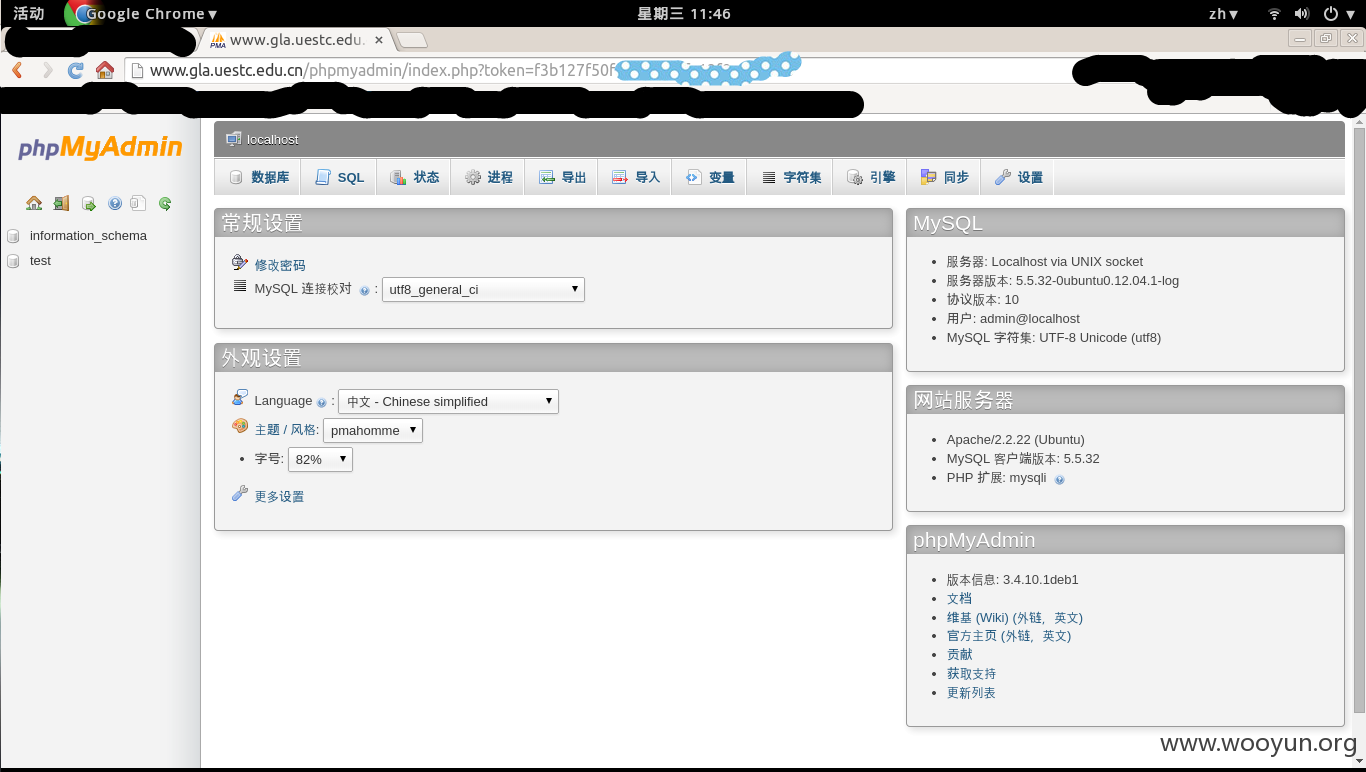Click the test database cylinder icon
The width and height of the screenshot is (1366, 772).
click(x=13, y=261)
